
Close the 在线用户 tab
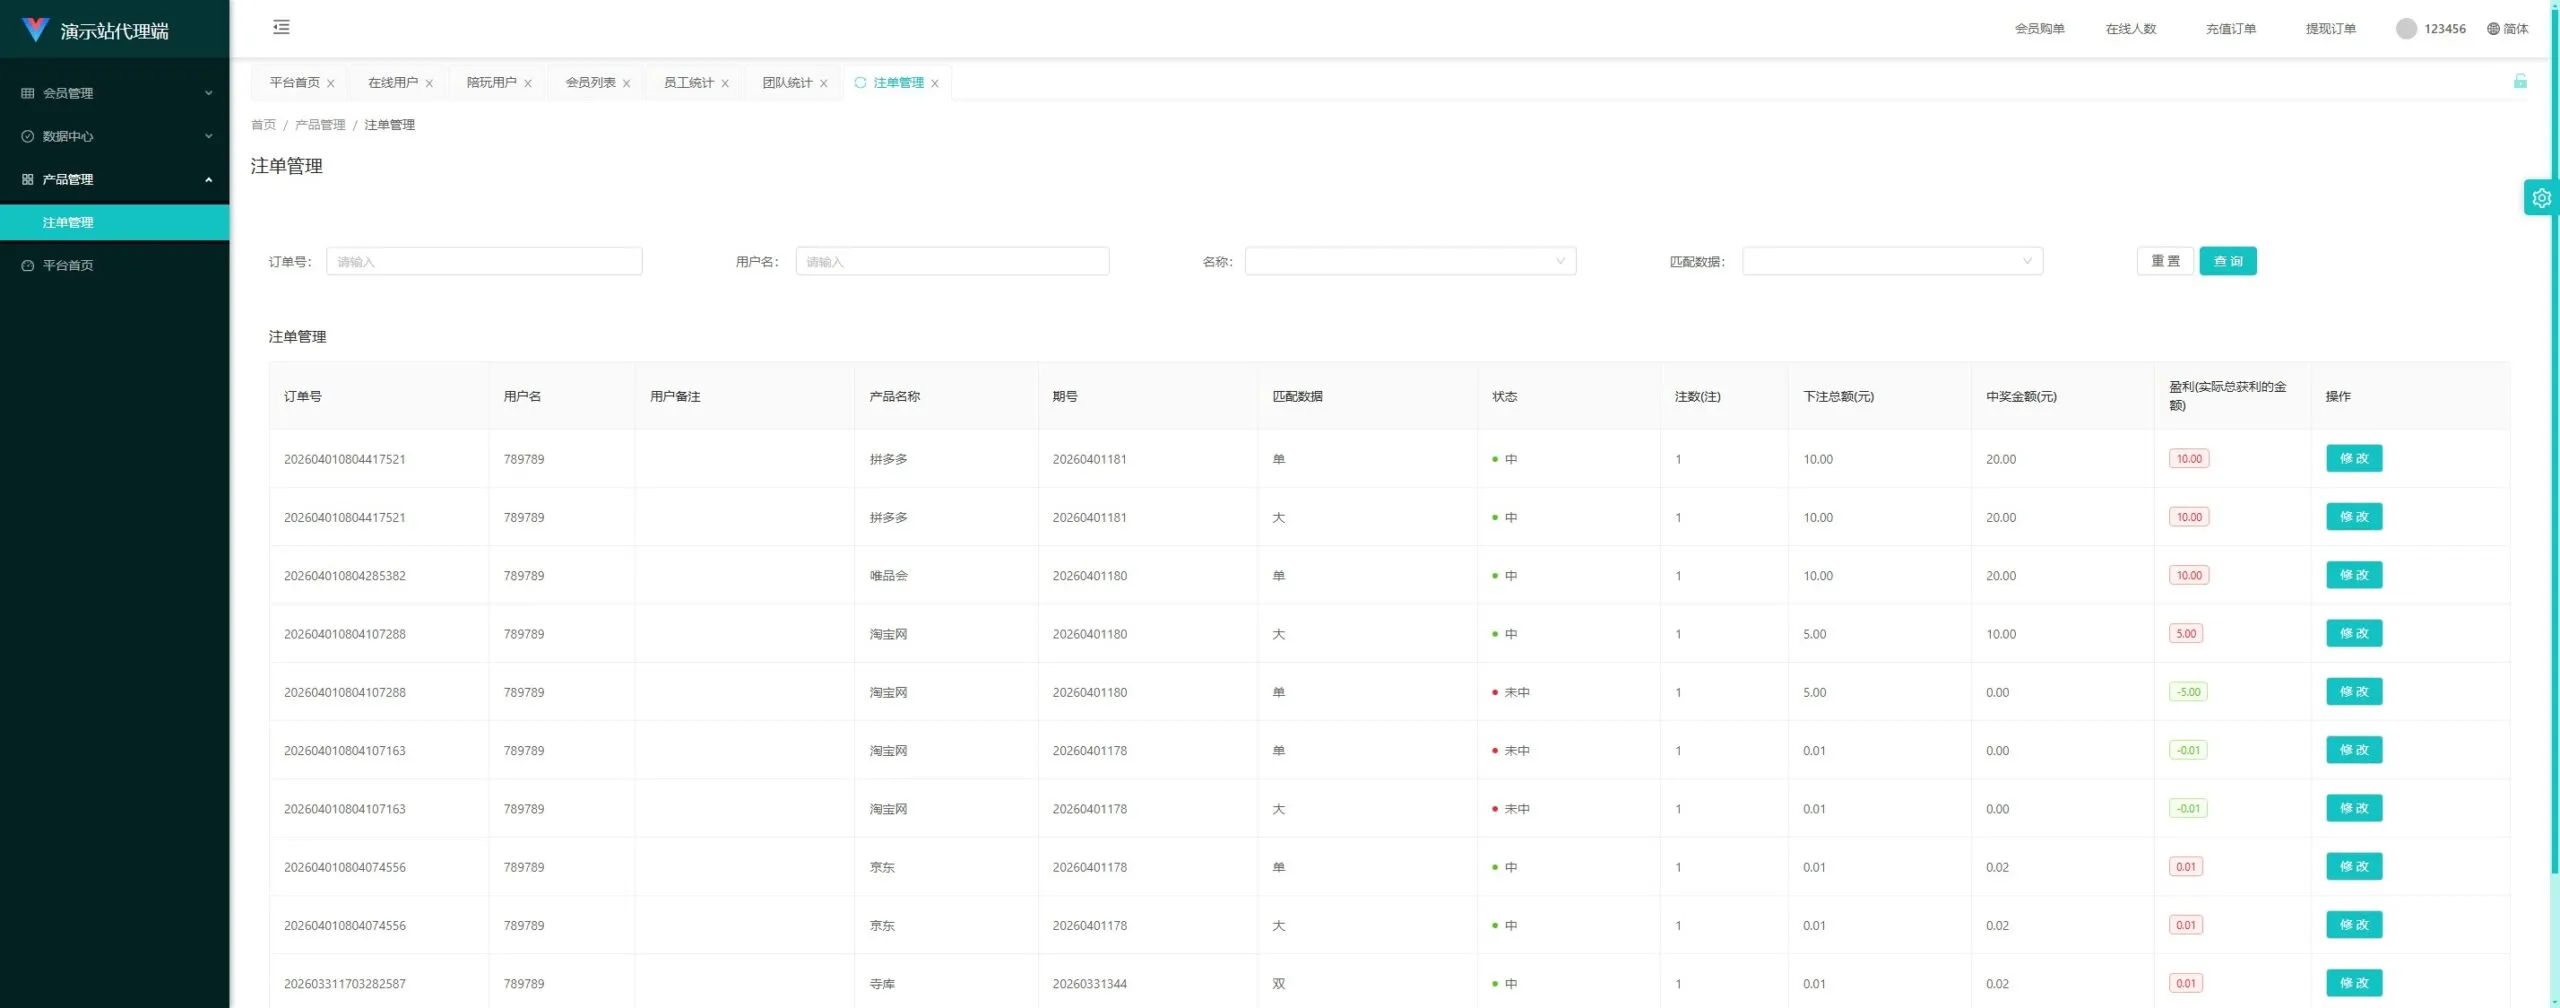pyautogui.click(x=429, y=84)
